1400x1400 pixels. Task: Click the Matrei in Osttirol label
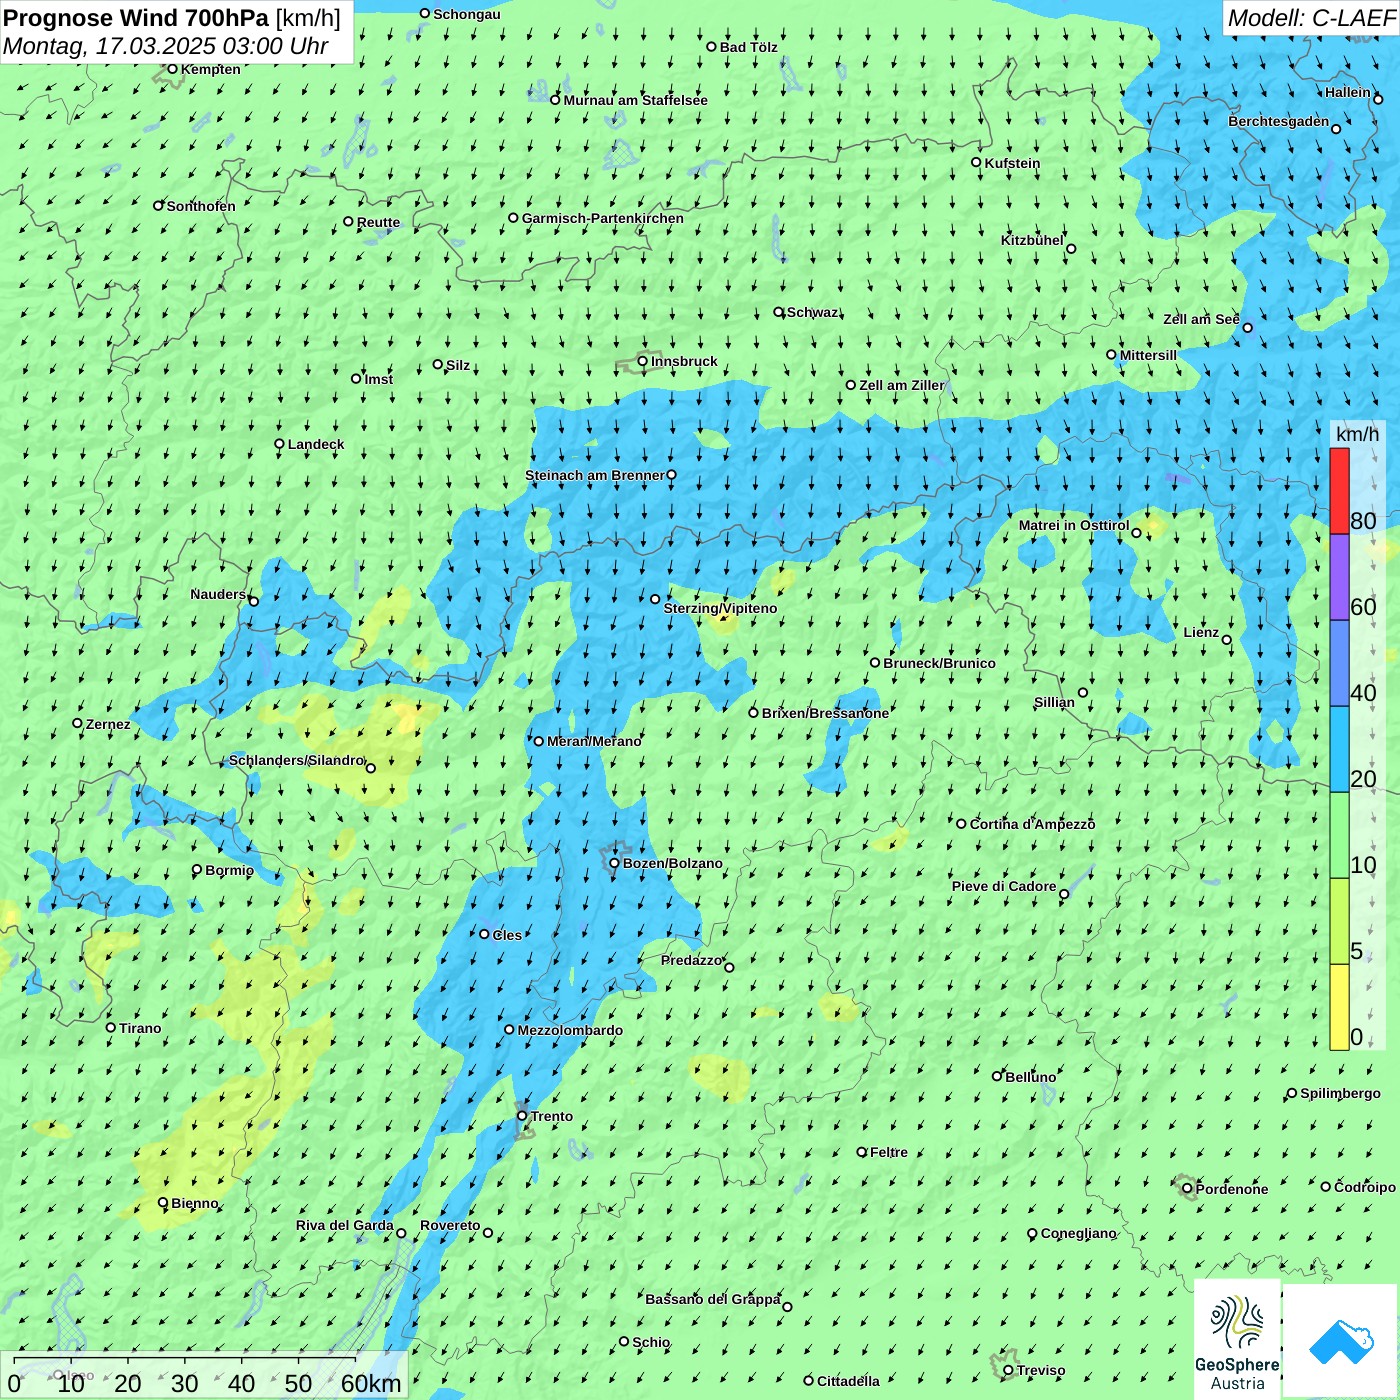(x=1074, y=525)
